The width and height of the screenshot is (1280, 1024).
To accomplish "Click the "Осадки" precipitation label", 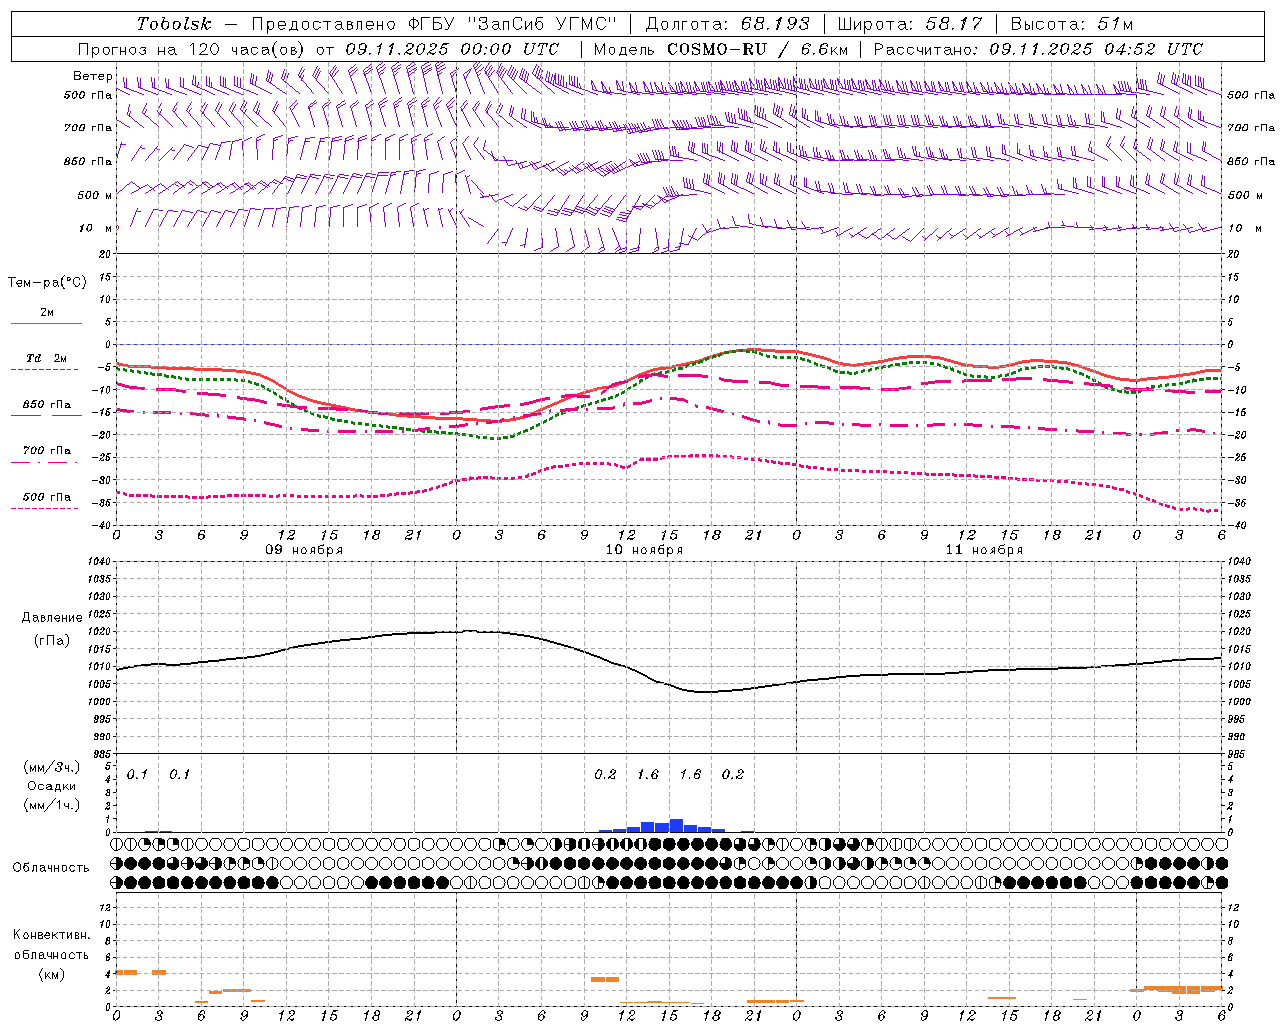I will tap(51, 786).
